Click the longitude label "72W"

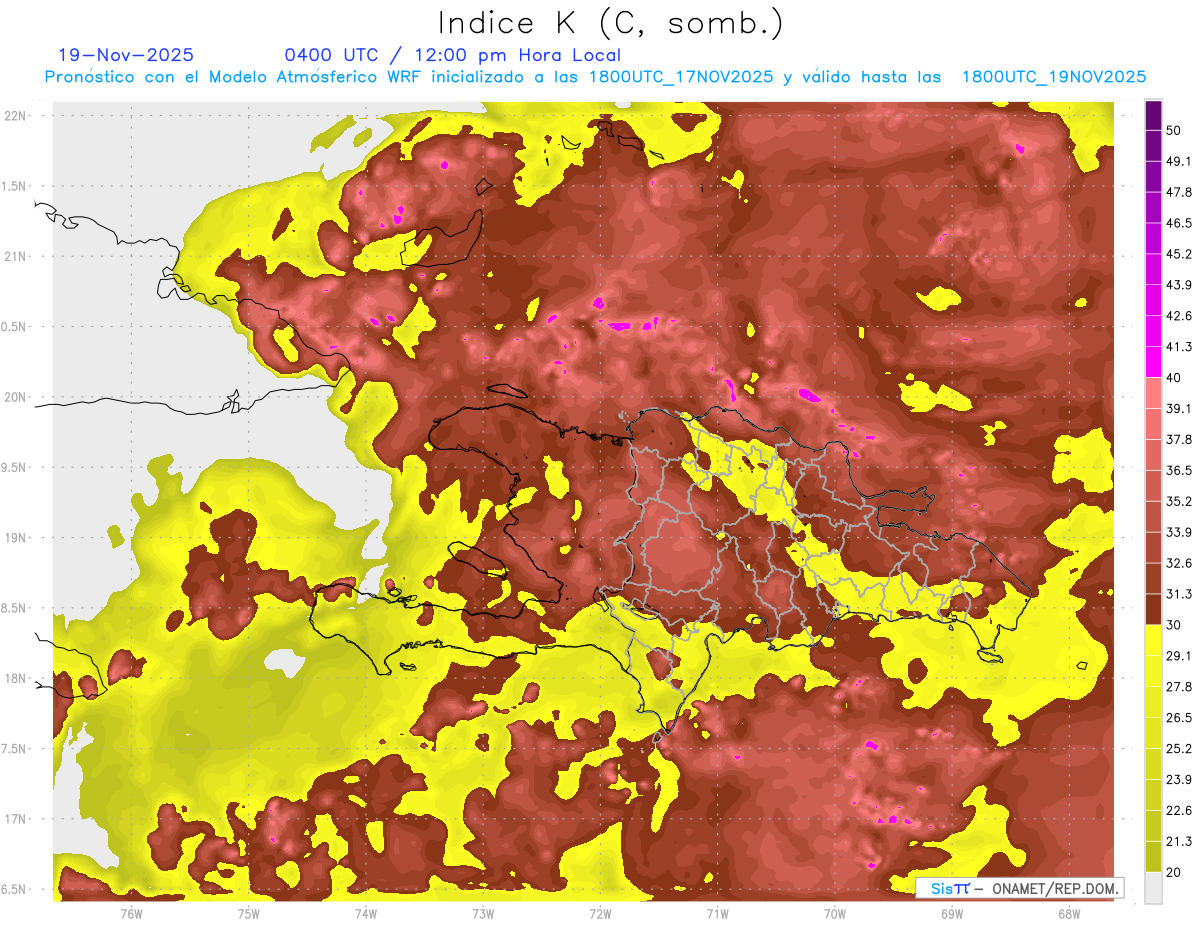[x=600, y=914]
